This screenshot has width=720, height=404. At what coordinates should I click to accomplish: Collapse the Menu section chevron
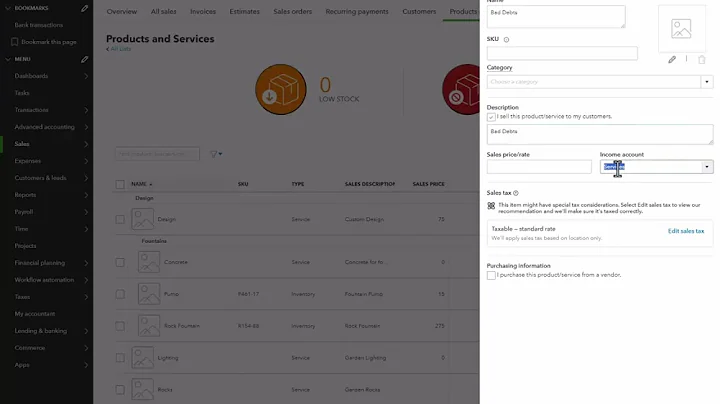(8, 59)
